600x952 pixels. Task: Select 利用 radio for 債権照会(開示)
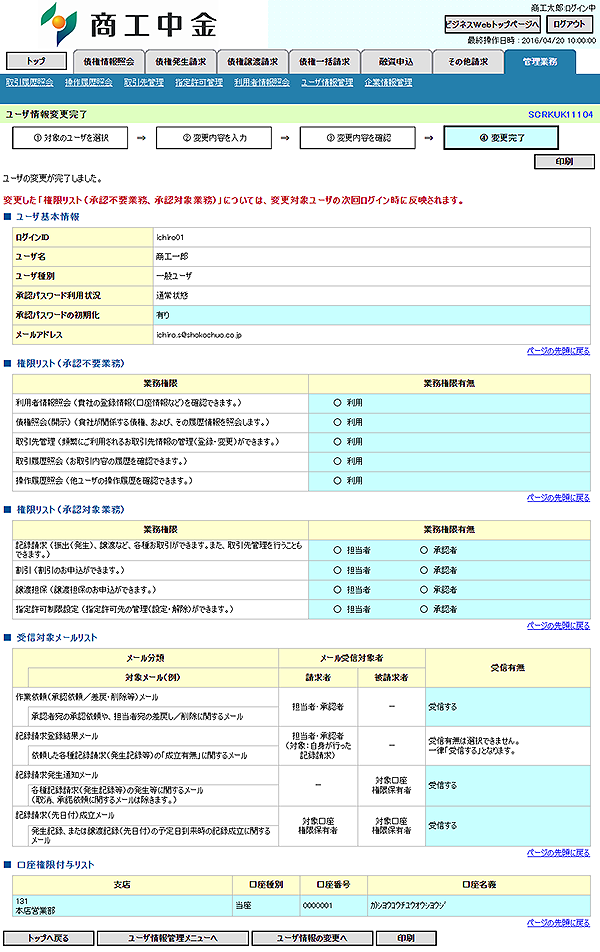pyautogui.click(x=338, y=423)
